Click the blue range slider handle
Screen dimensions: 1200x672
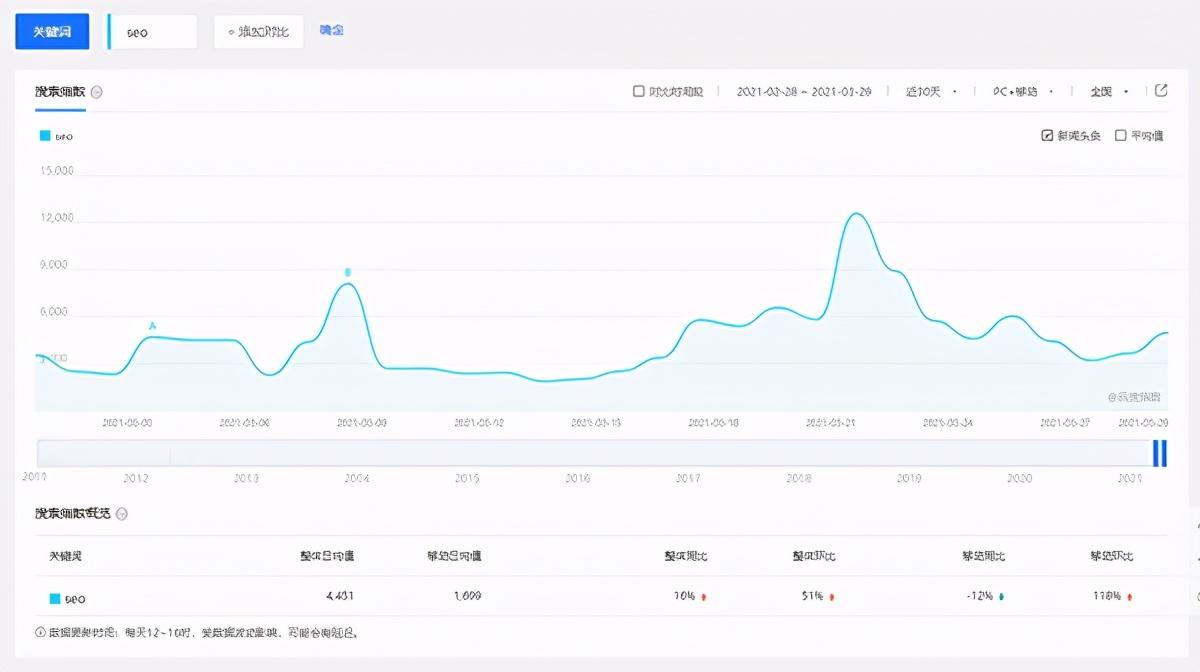tap(1160, 453)
